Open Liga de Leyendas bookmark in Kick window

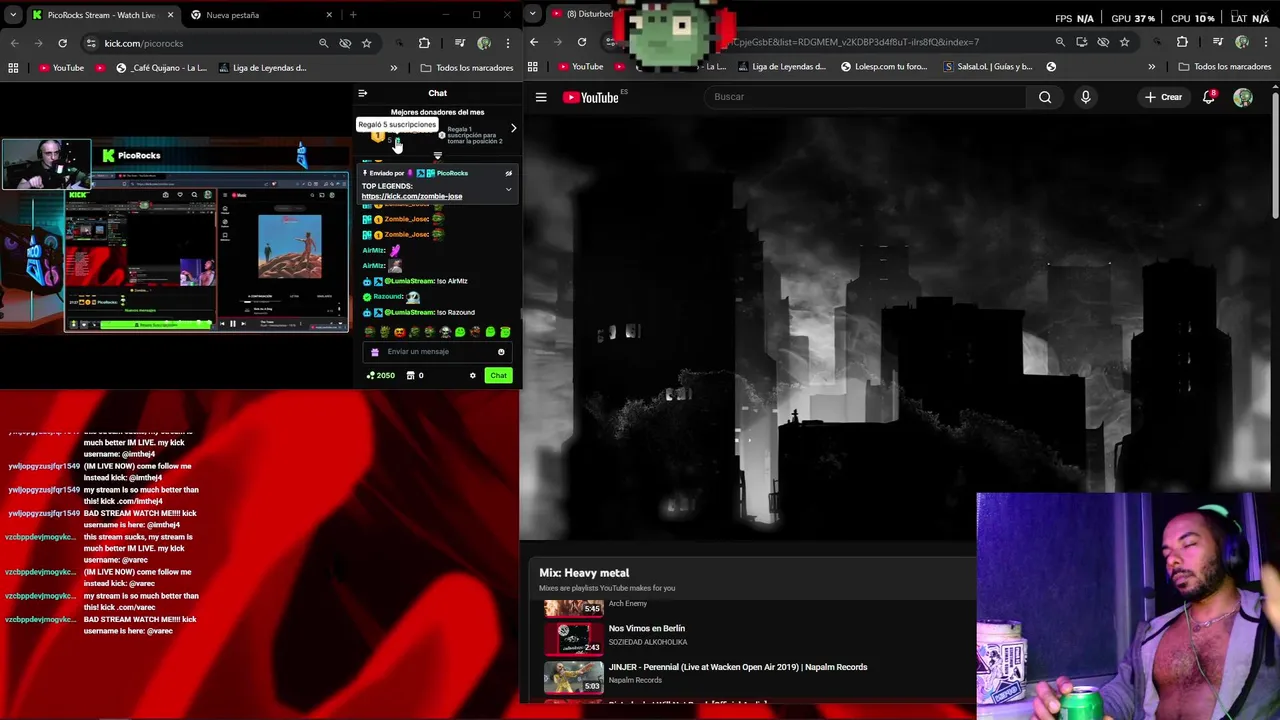262,68
